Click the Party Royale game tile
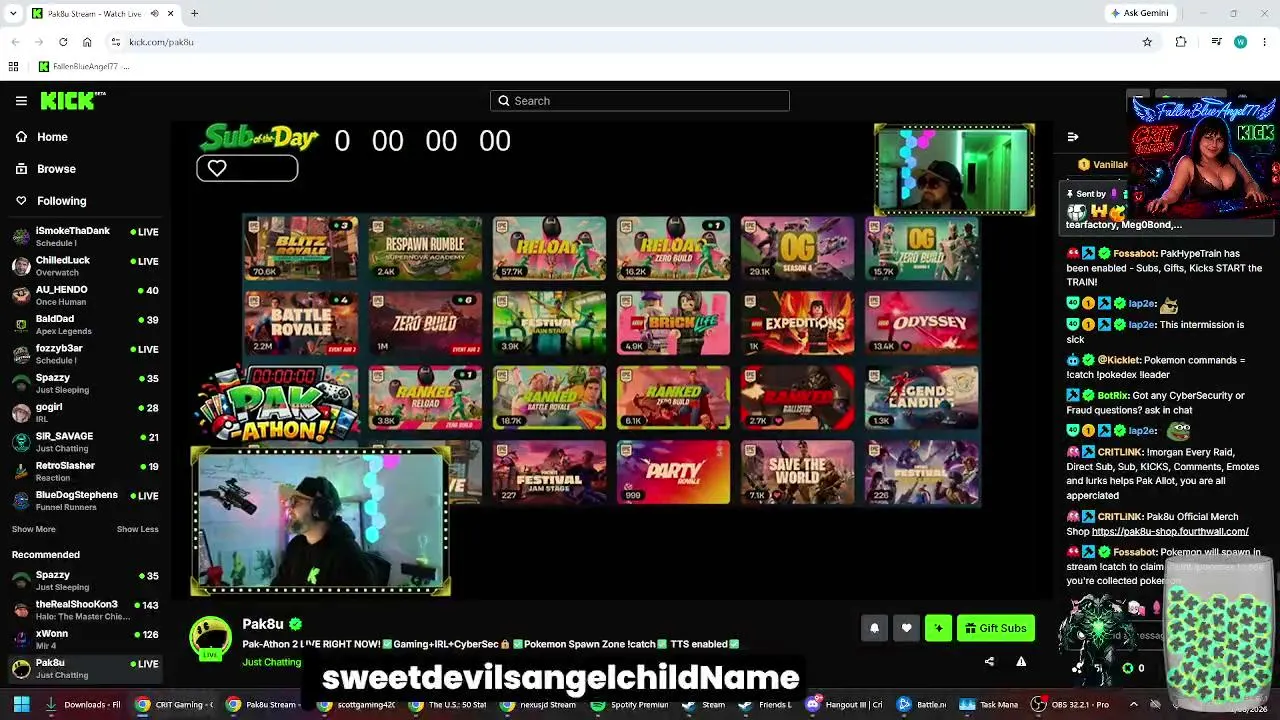The width and height of the screenshot is (1280, 720). (x=673, y=472)
